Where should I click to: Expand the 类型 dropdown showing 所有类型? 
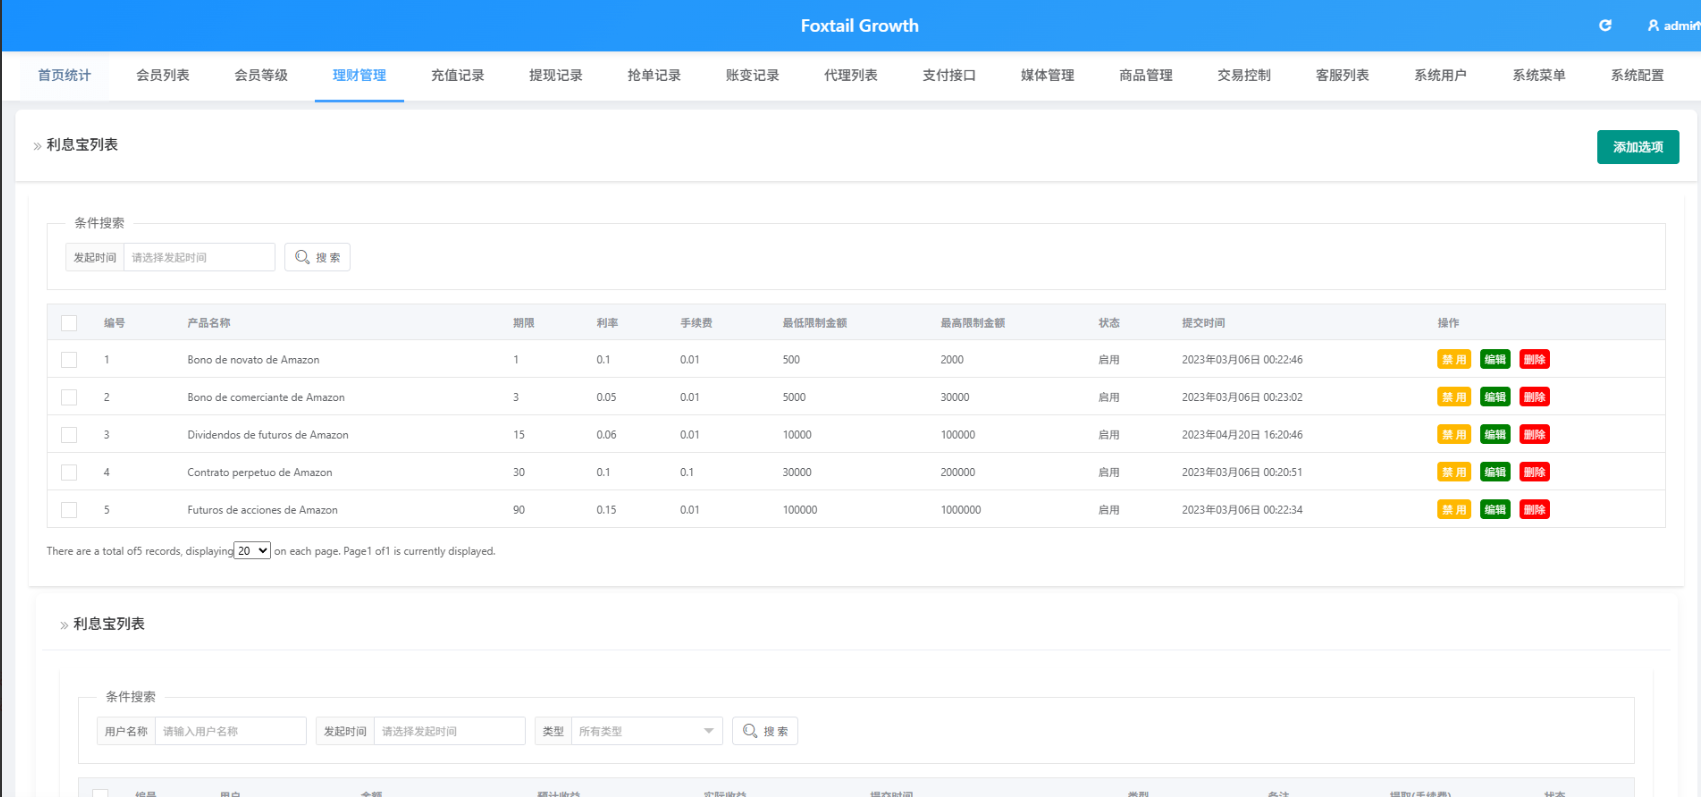(646, 731)
